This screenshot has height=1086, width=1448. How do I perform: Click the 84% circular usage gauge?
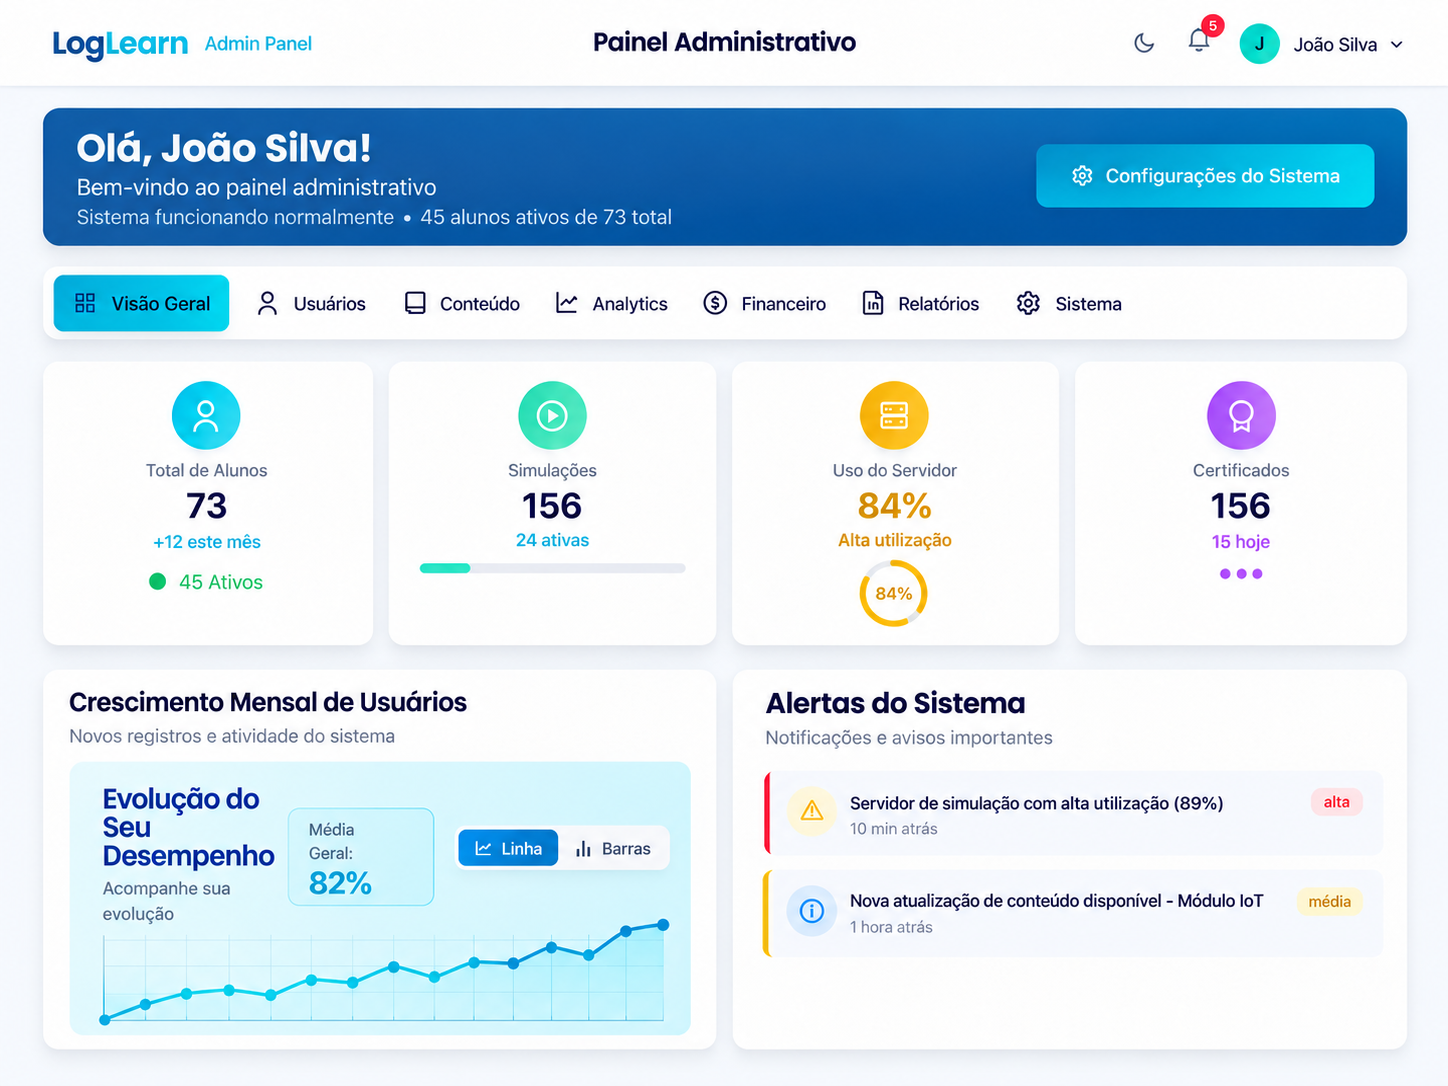click(894, 594)
